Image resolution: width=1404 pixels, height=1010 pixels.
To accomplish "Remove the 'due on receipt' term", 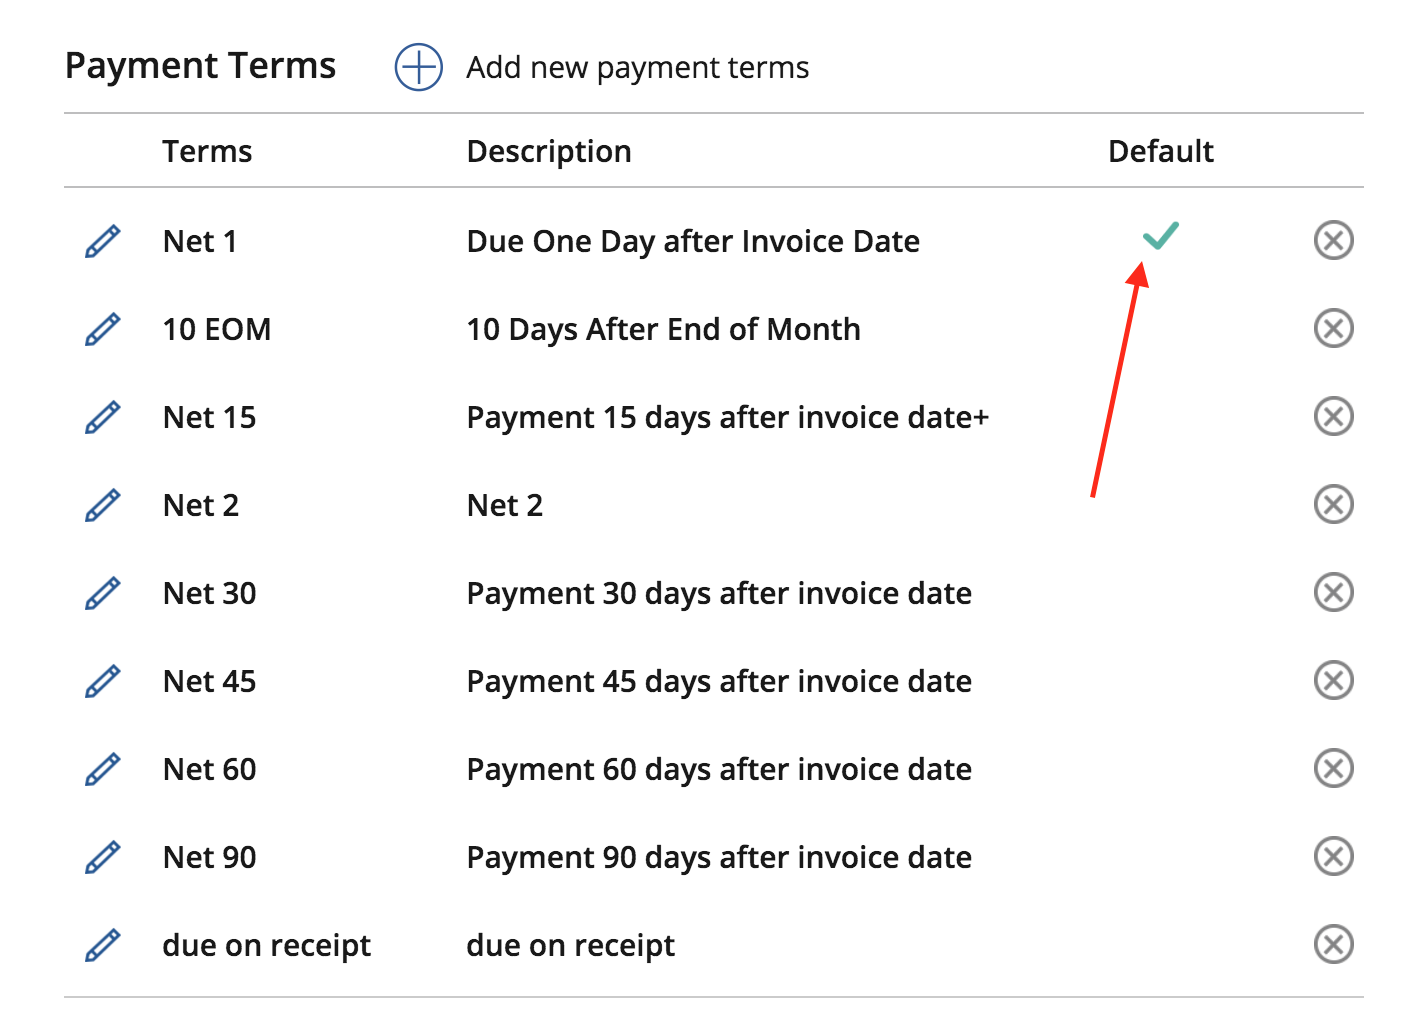I will [1333, 944].
